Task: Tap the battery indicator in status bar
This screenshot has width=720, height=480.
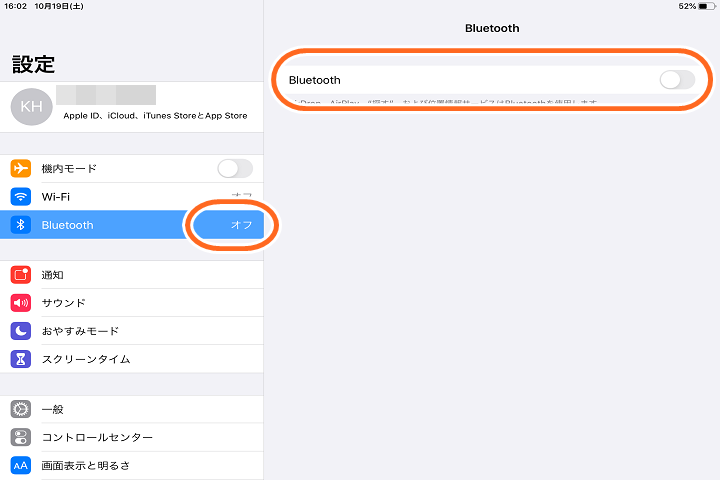Action: [706, 6]
